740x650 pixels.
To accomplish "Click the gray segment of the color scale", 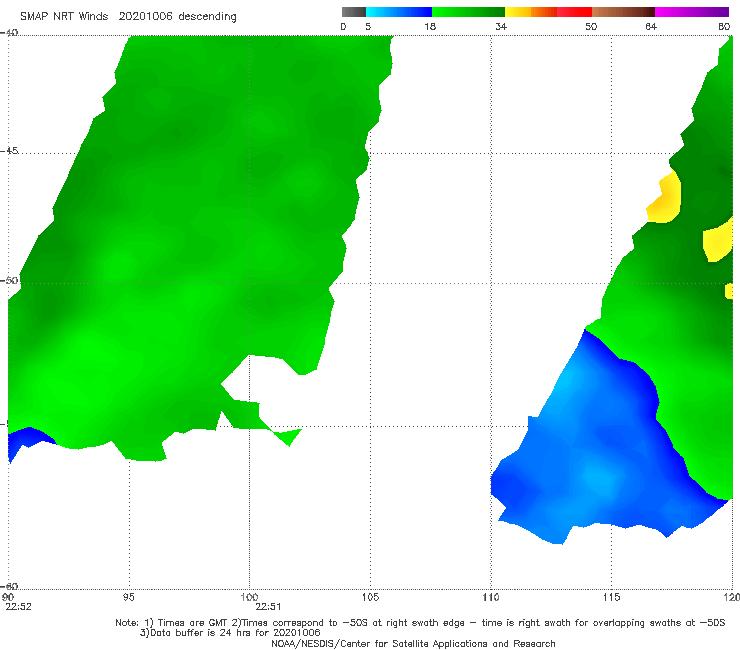I will coord(354,12).
